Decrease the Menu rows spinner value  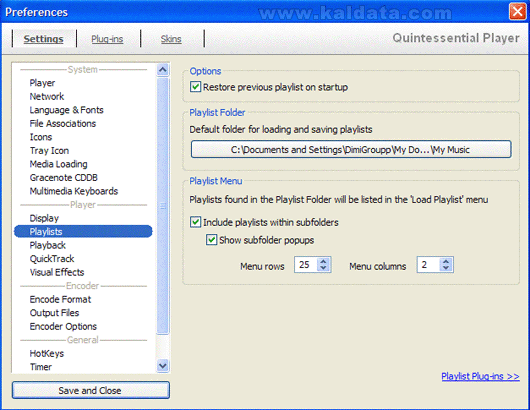pyautogui.click(x=323, y=268)
